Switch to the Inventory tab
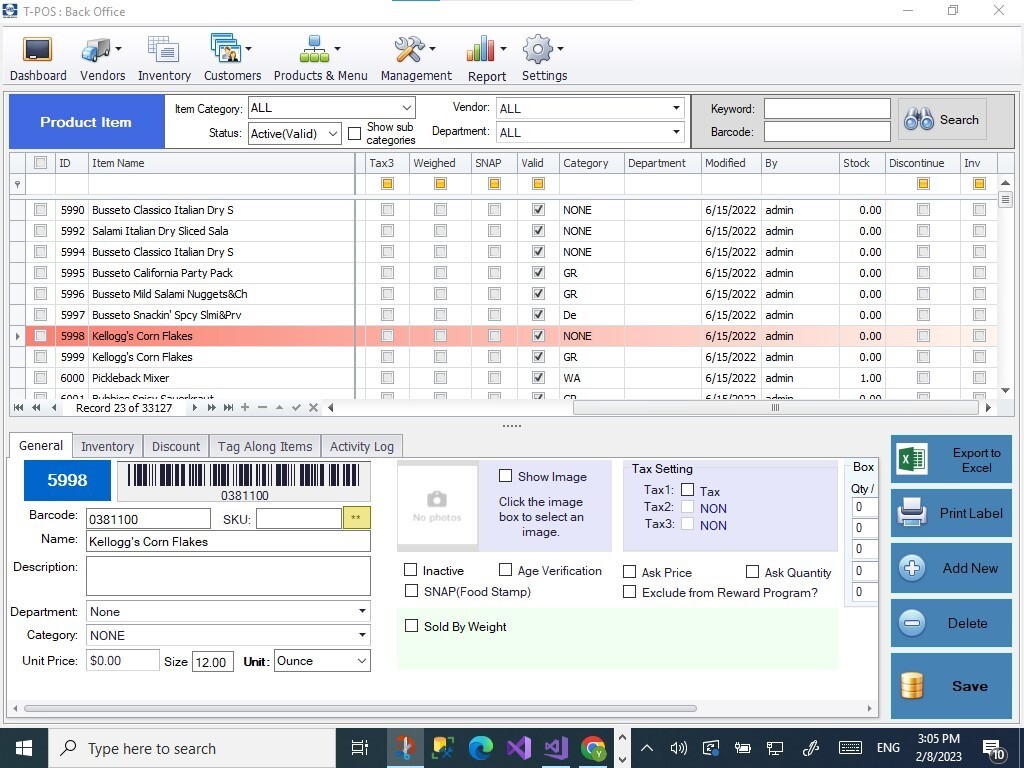1024x768 pixels. 107,447
